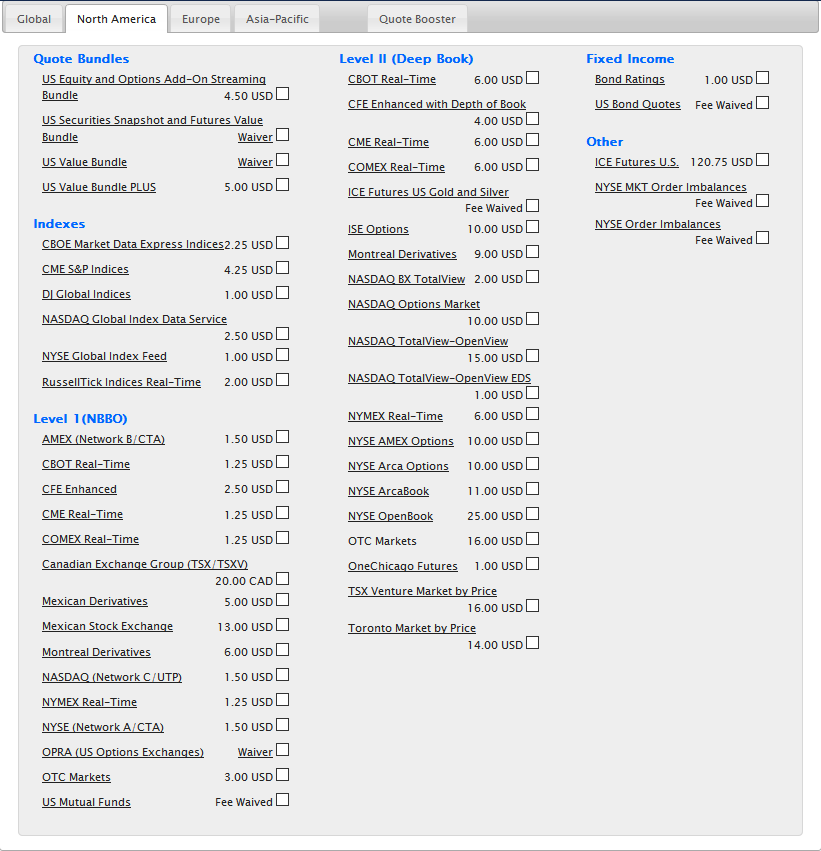The width and height of the screenshot is (821, 851).
Task: Open OneChicago Futures link
Action: pos(403,566)
